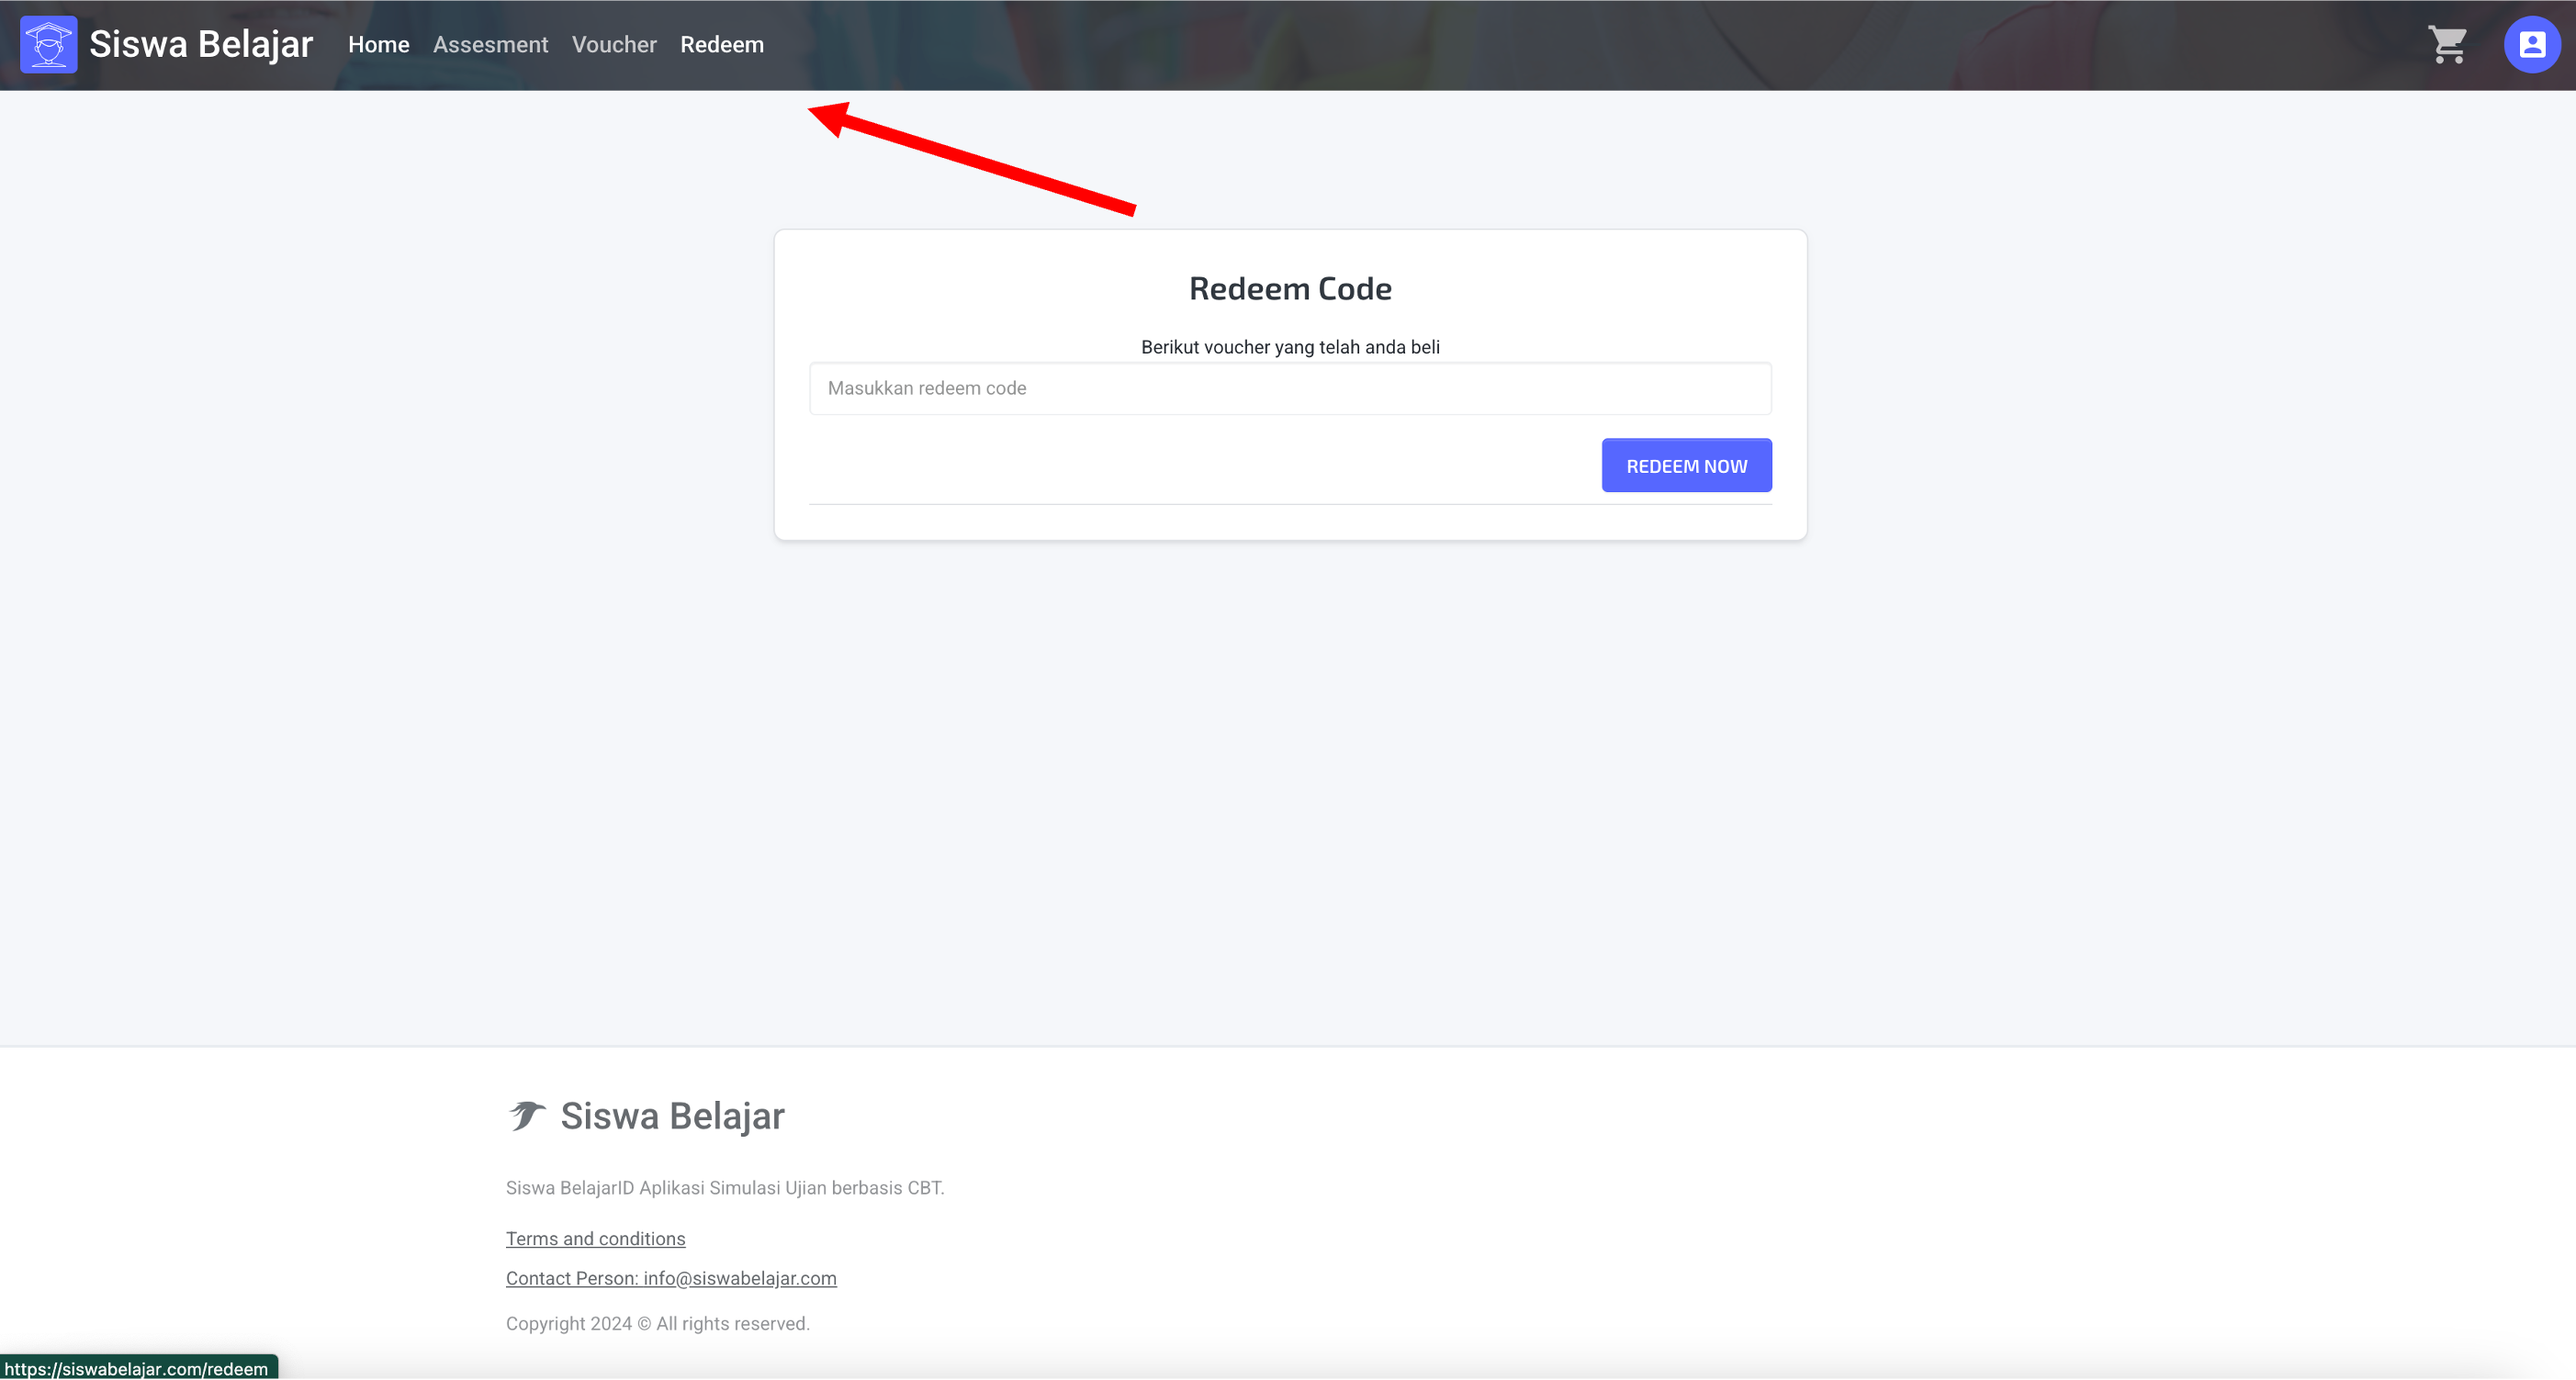This screenshot has width=2576, height=1380.
Task: Click the Aplikasi Simulasi Ujian description text
Action: [724, 1187]
